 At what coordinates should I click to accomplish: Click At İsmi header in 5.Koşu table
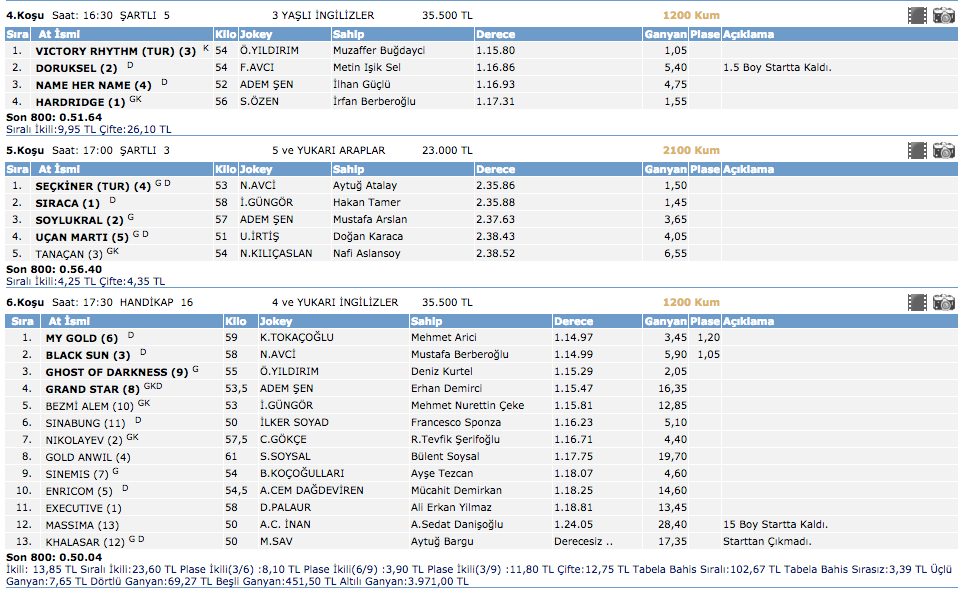pyautogui.click(x=58, y=170)
